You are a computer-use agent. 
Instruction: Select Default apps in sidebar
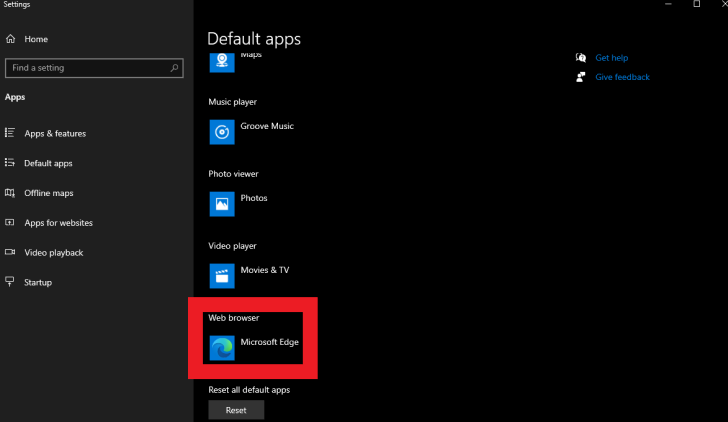tap(48, 163)
